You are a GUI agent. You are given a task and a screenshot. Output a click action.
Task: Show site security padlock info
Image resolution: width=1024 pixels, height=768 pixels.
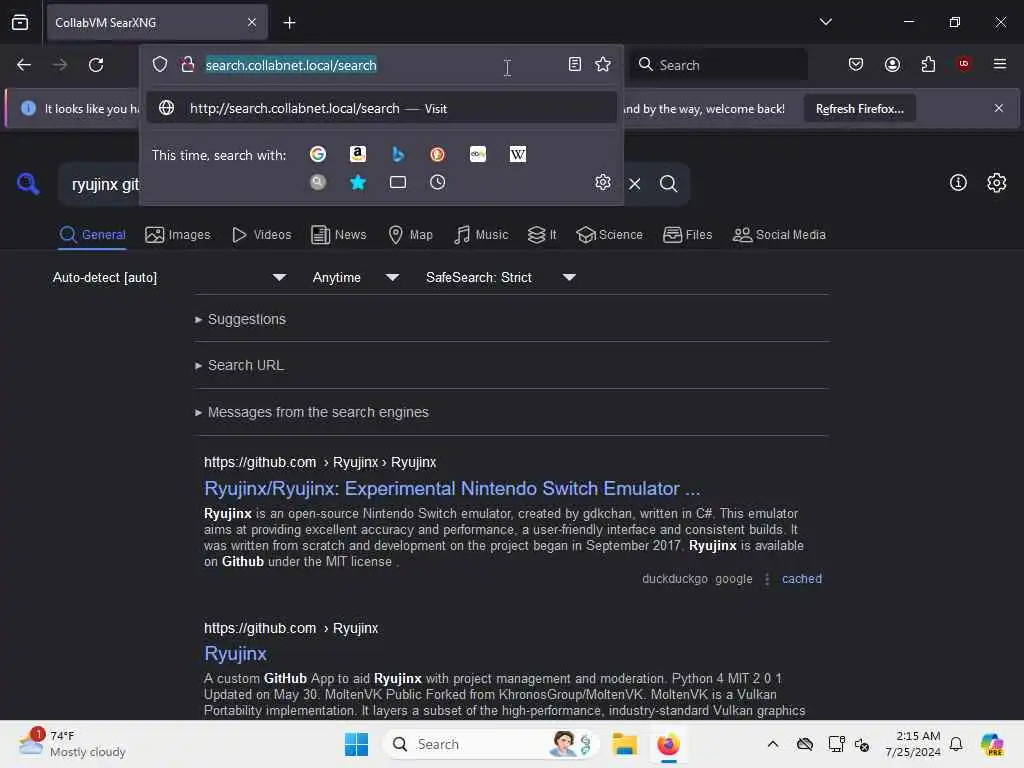[x=187, y=64]
